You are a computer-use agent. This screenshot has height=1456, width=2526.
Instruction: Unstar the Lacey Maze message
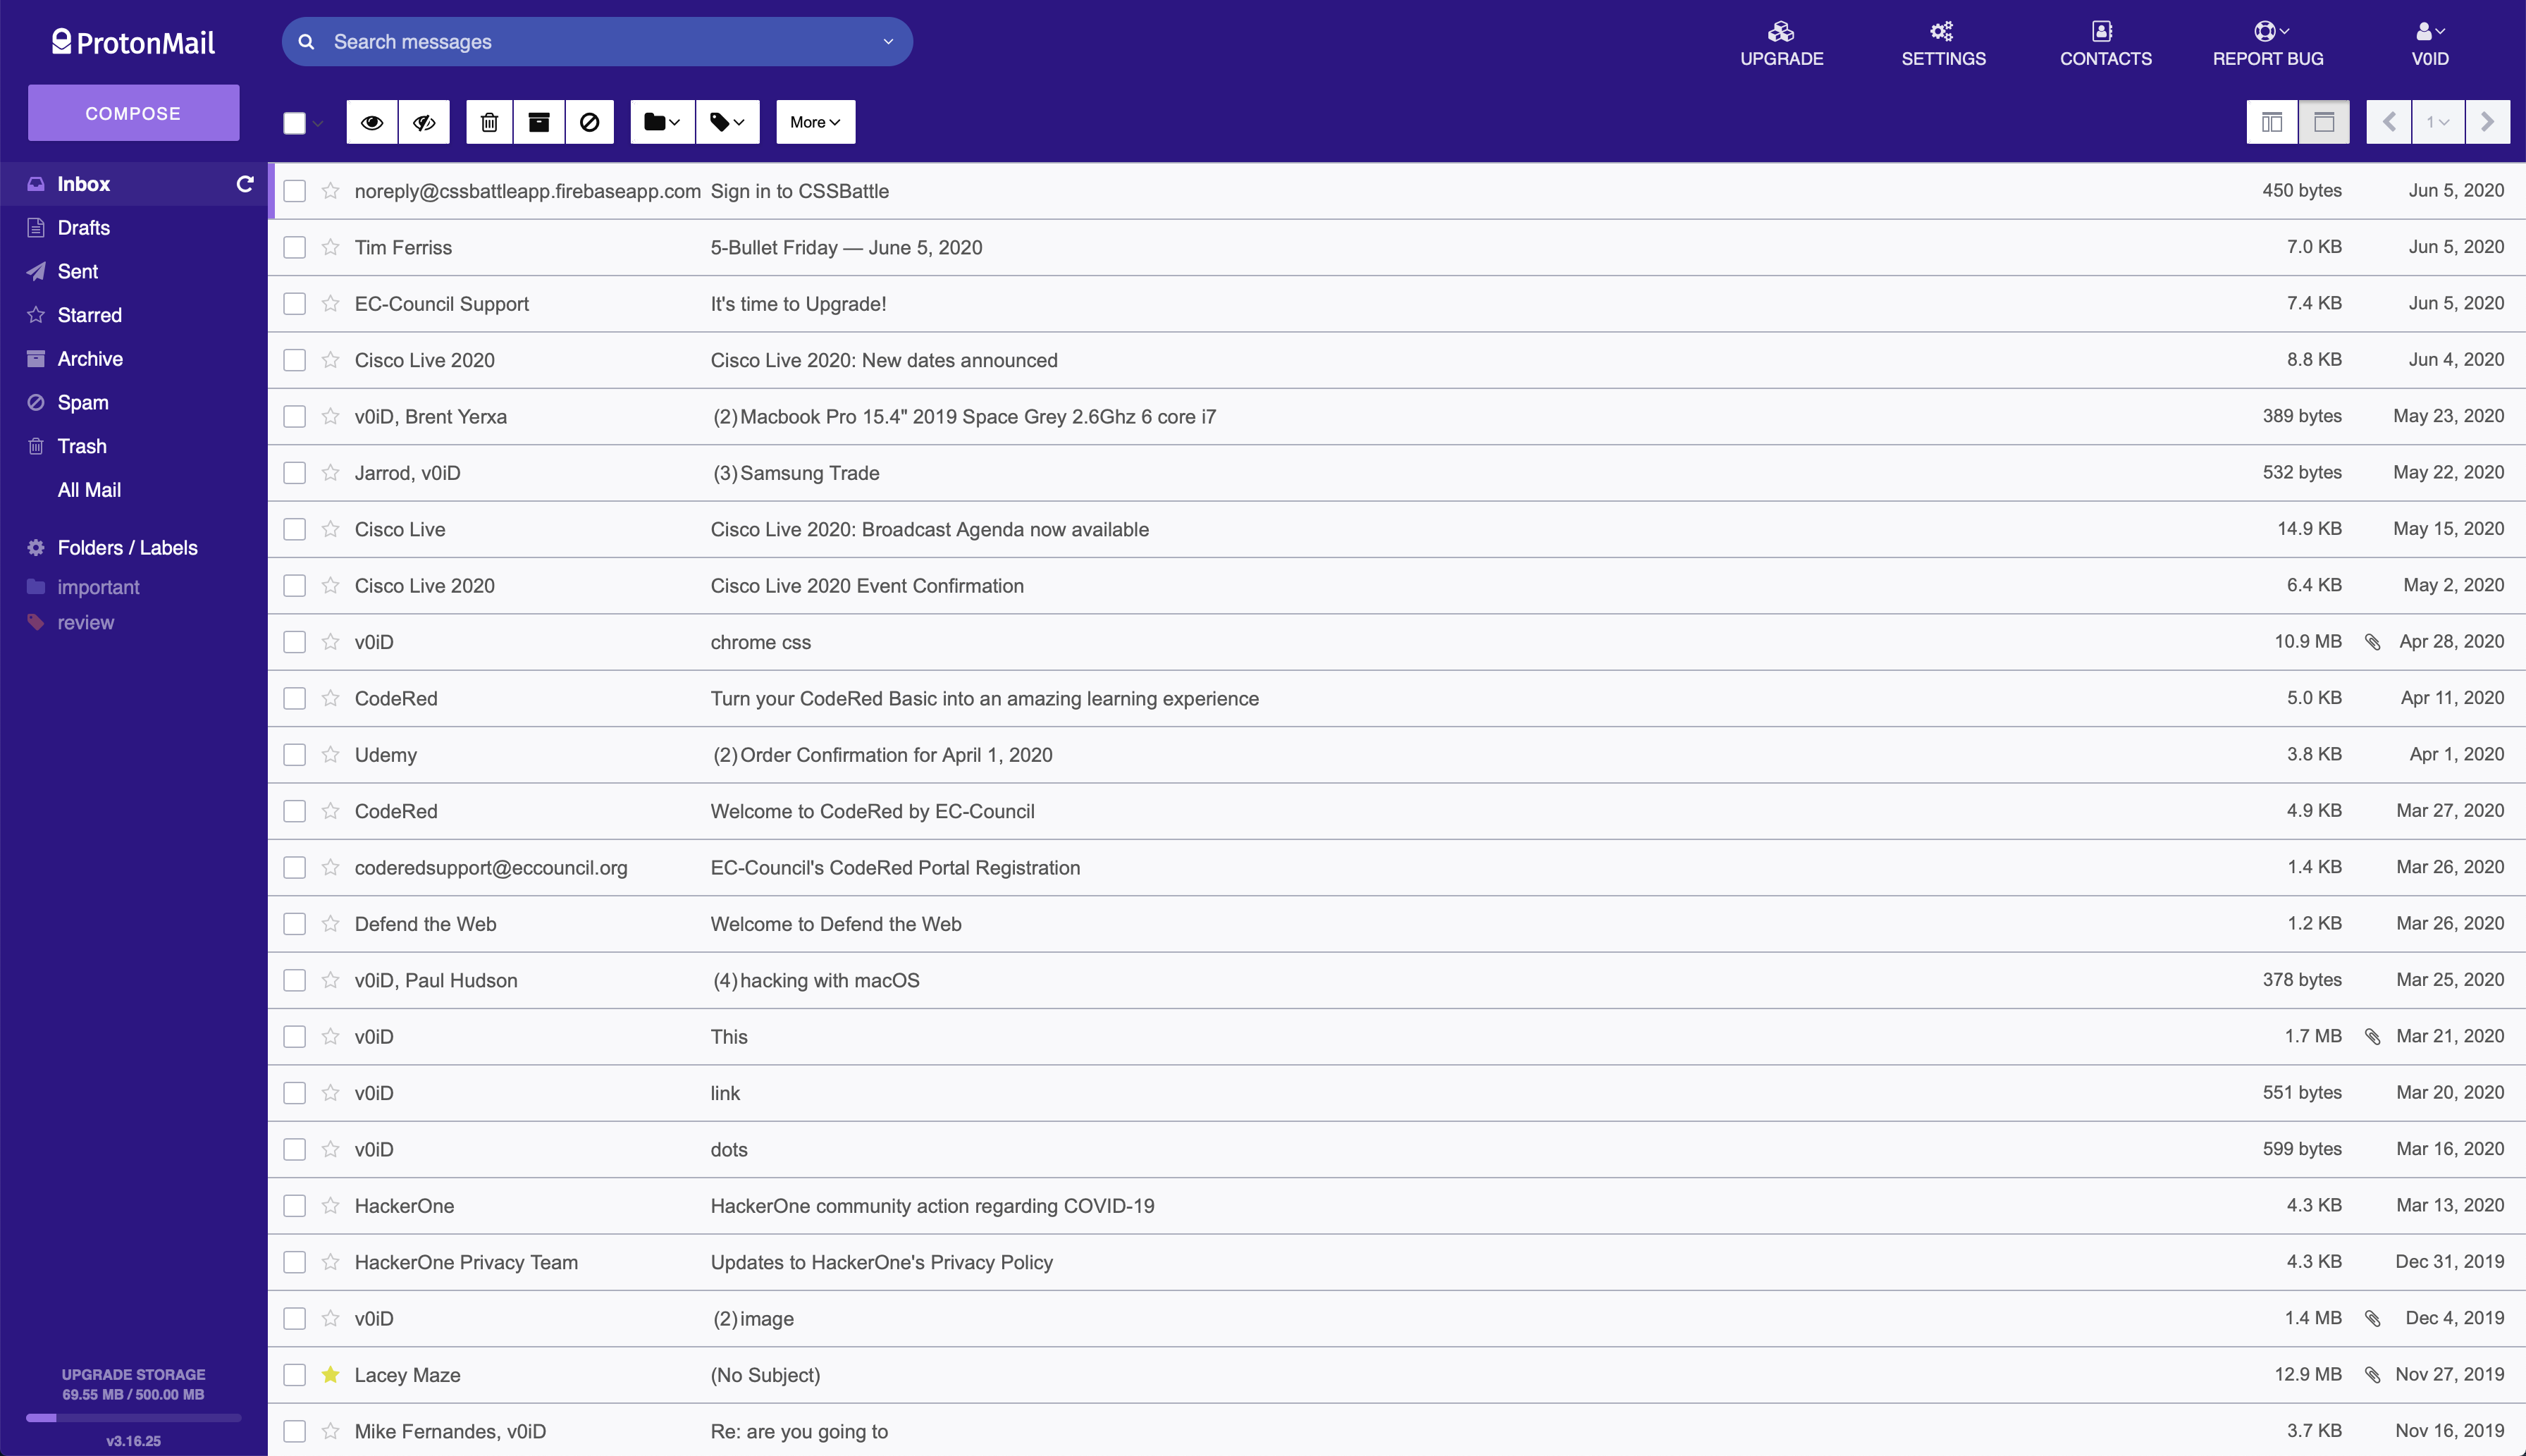click(x=331, y=1375)
